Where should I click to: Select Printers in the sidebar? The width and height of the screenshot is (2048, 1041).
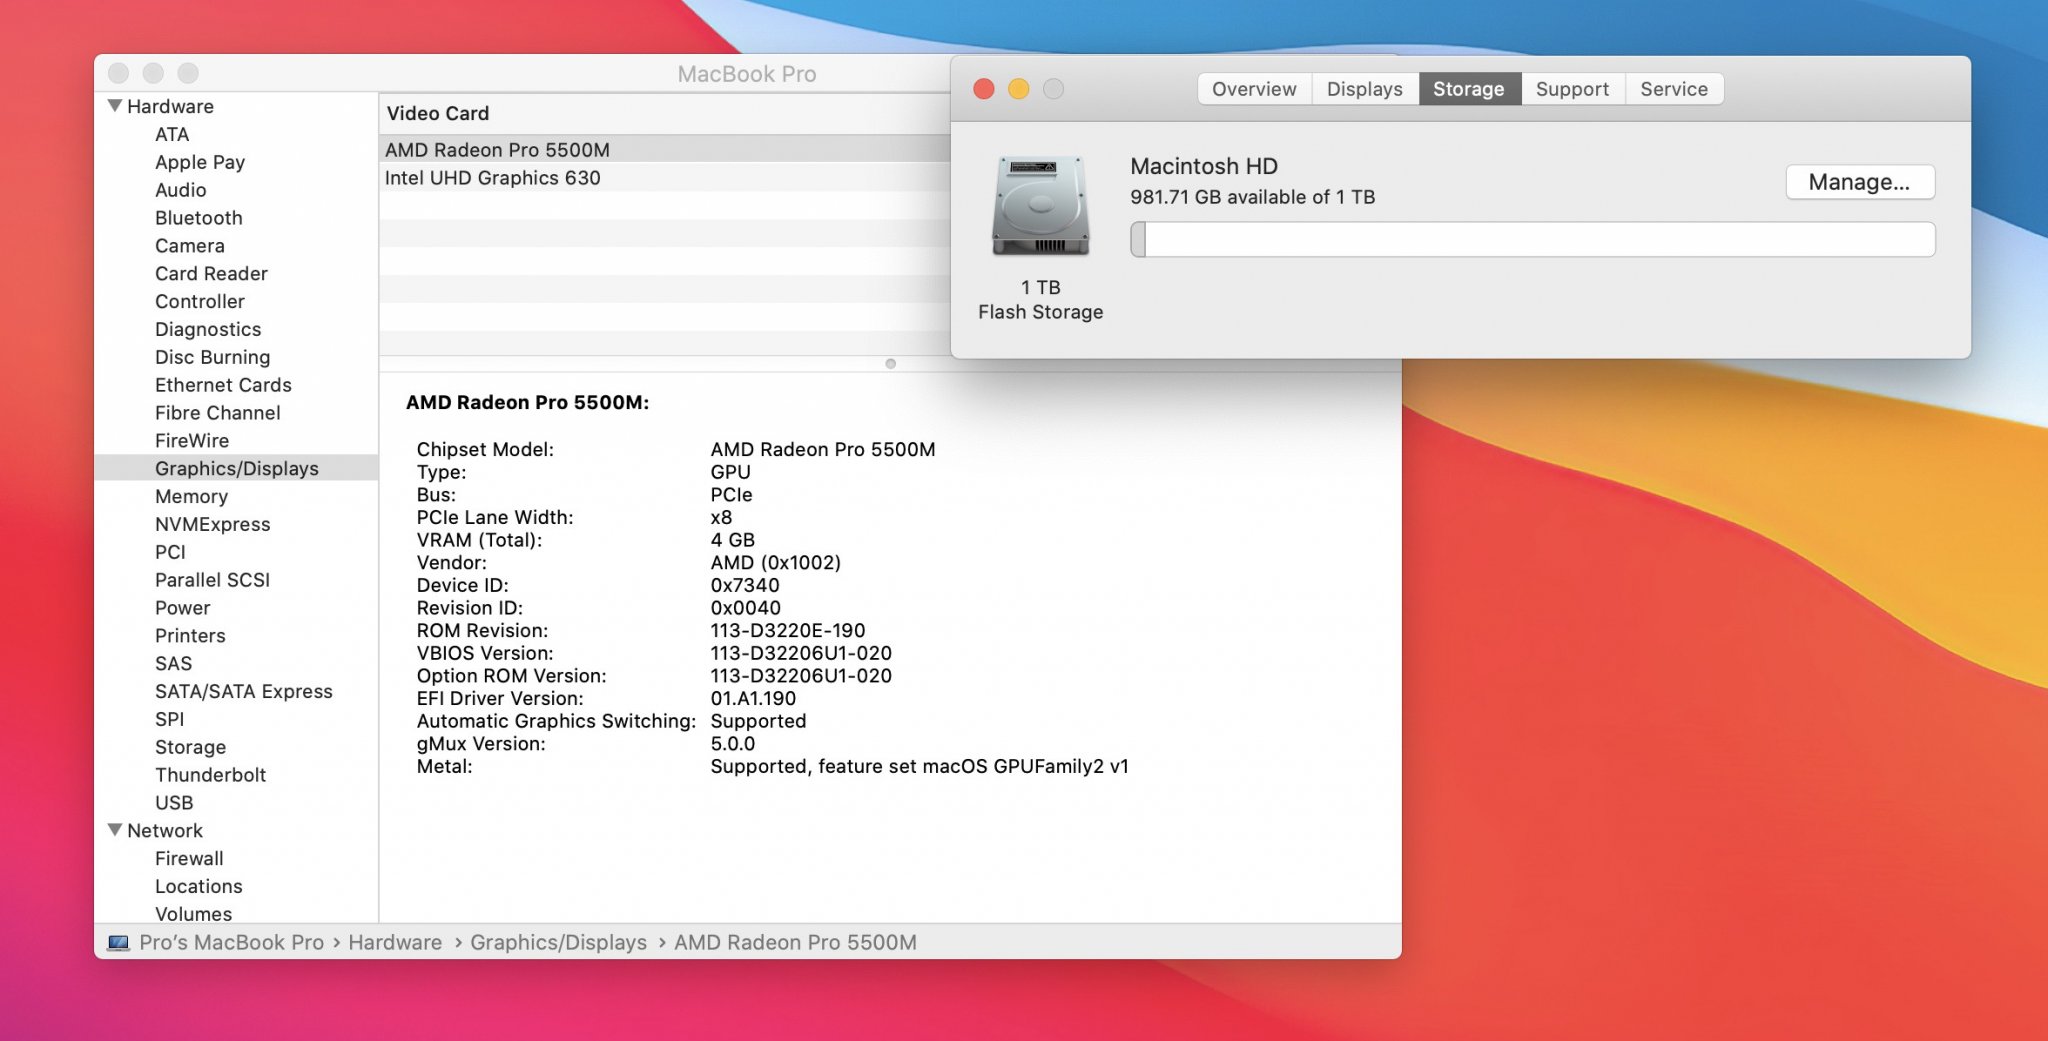190,635
